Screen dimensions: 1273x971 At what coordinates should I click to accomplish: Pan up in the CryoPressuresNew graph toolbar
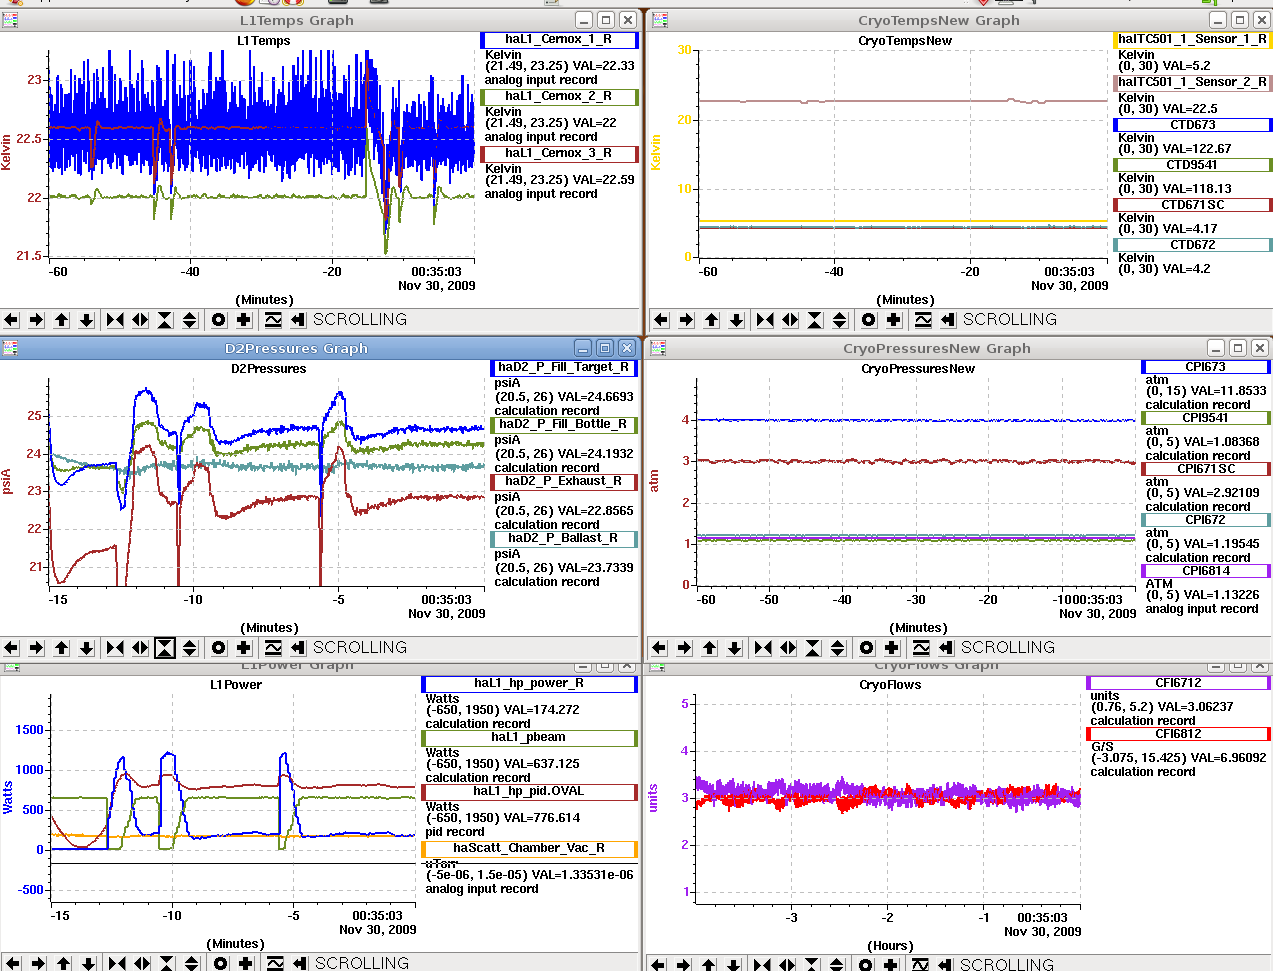710,648
